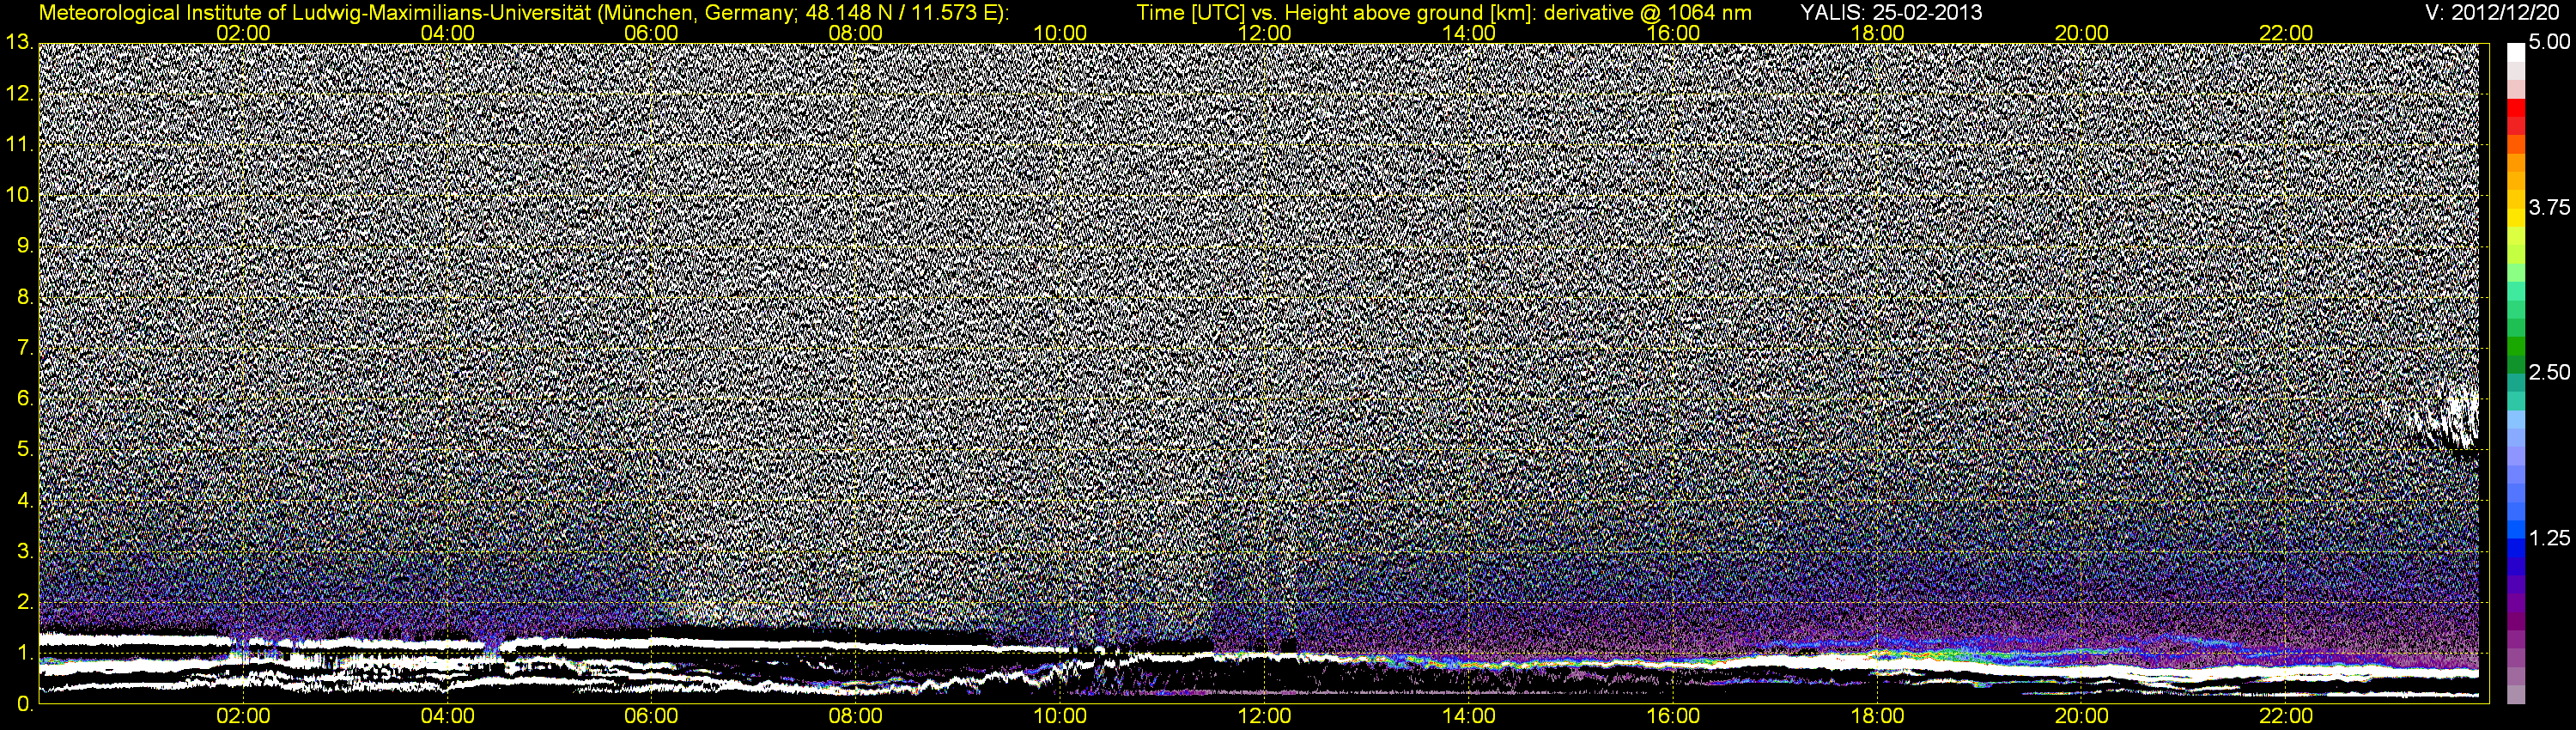Screen dimensions: 2576x730
Task: Click the 5 km height axis label
Action: pos(24,450)
